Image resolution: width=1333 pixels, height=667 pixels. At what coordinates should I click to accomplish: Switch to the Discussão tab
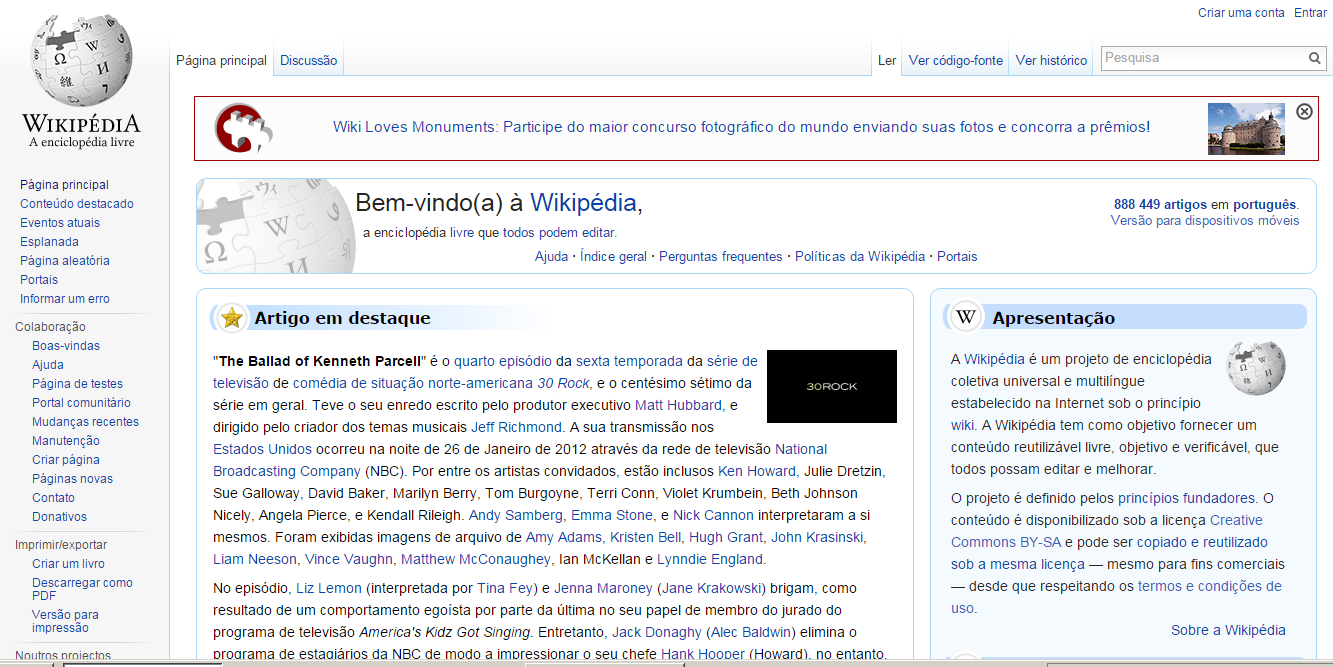click(x=308, y=60)
